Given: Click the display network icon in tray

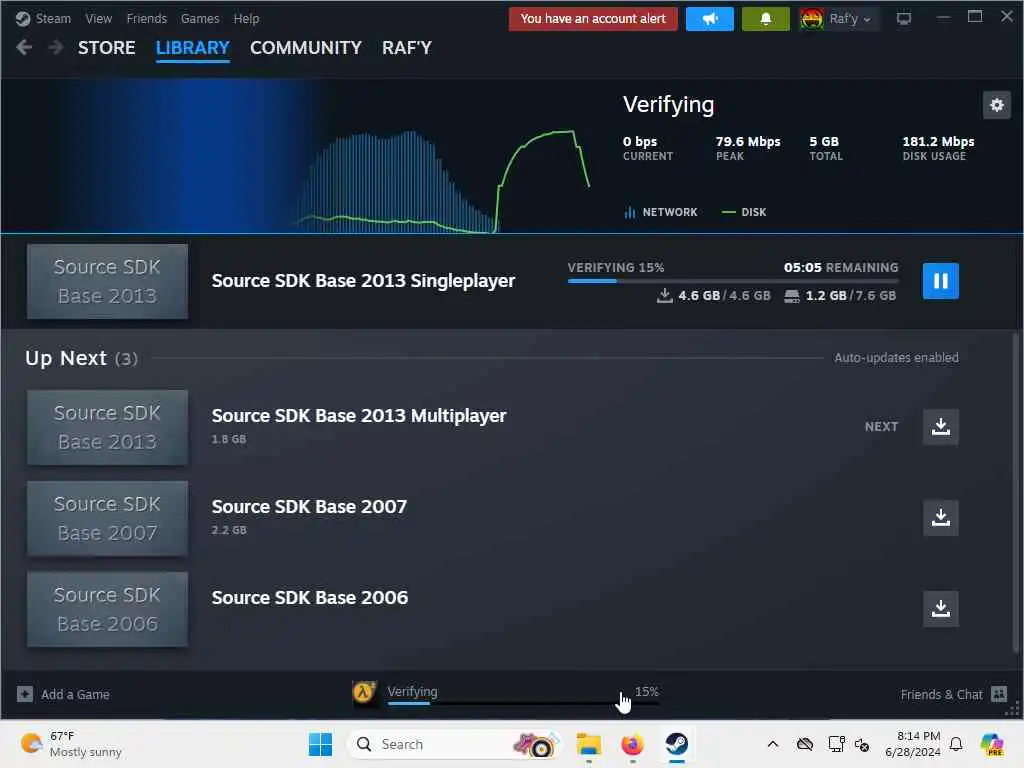Looking at the screenshot, I should pos(837,744).
